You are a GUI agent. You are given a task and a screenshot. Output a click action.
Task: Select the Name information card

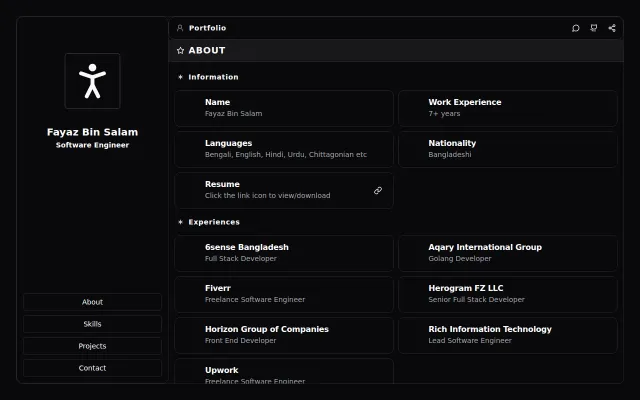pyautogui.click(x=284, y=109)
